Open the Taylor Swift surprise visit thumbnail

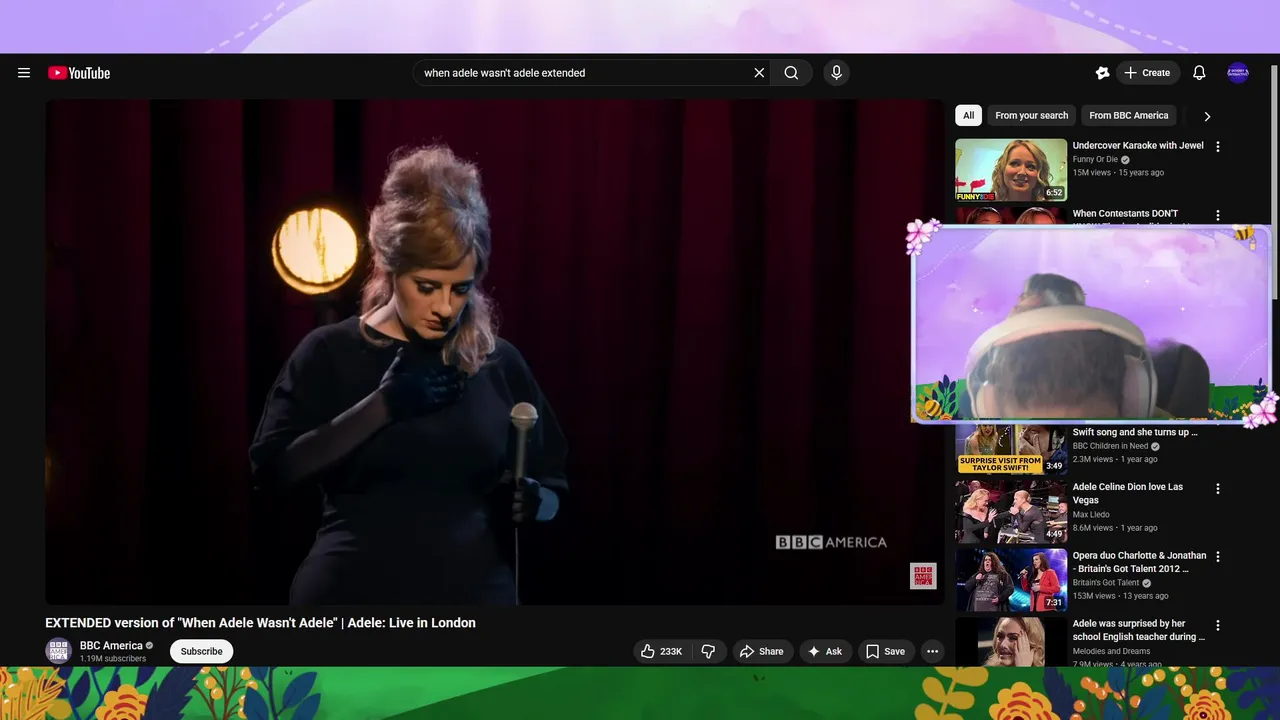pyautogui.click(x=1011, y=449)
